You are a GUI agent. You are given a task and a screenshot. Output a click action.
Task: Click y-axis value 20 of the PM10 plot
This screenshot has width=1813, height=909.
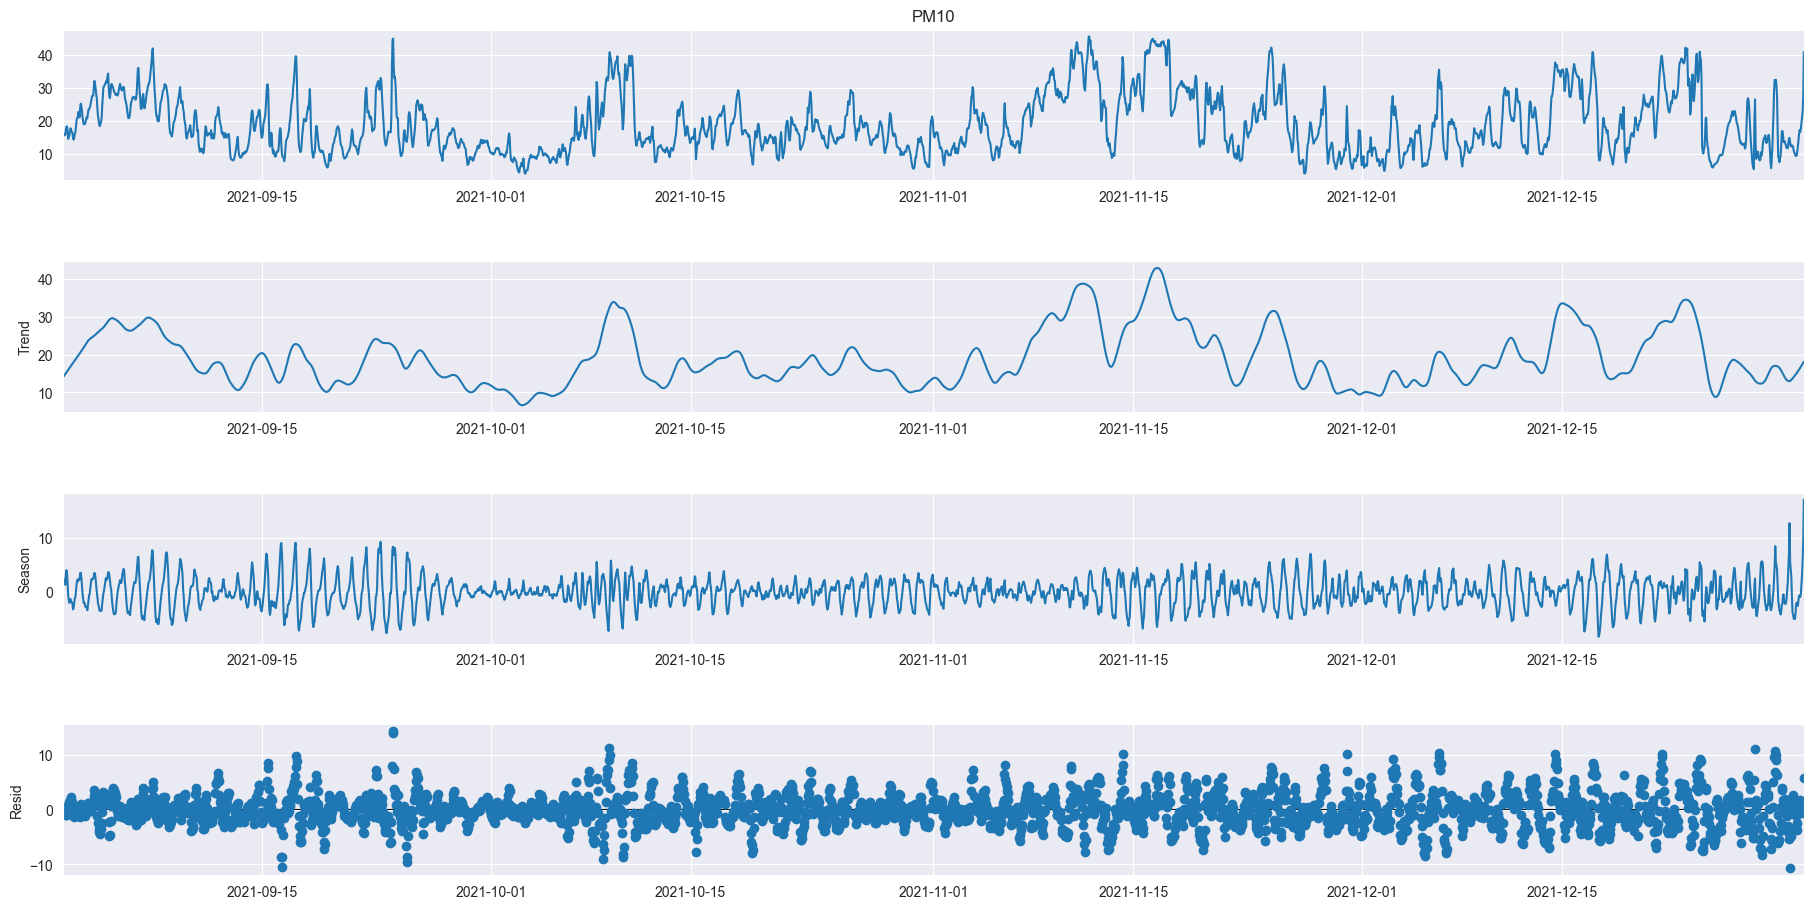[45, 122]
